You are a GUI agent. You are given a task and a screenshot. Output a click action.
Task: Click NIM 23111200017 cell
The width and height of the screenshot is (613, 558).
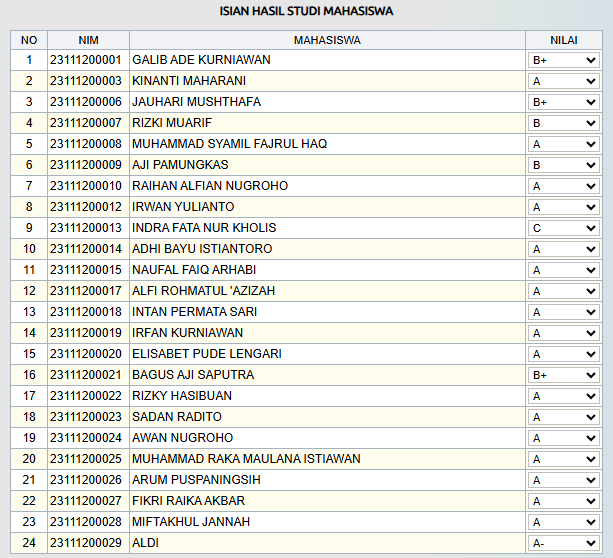(85, 291)
